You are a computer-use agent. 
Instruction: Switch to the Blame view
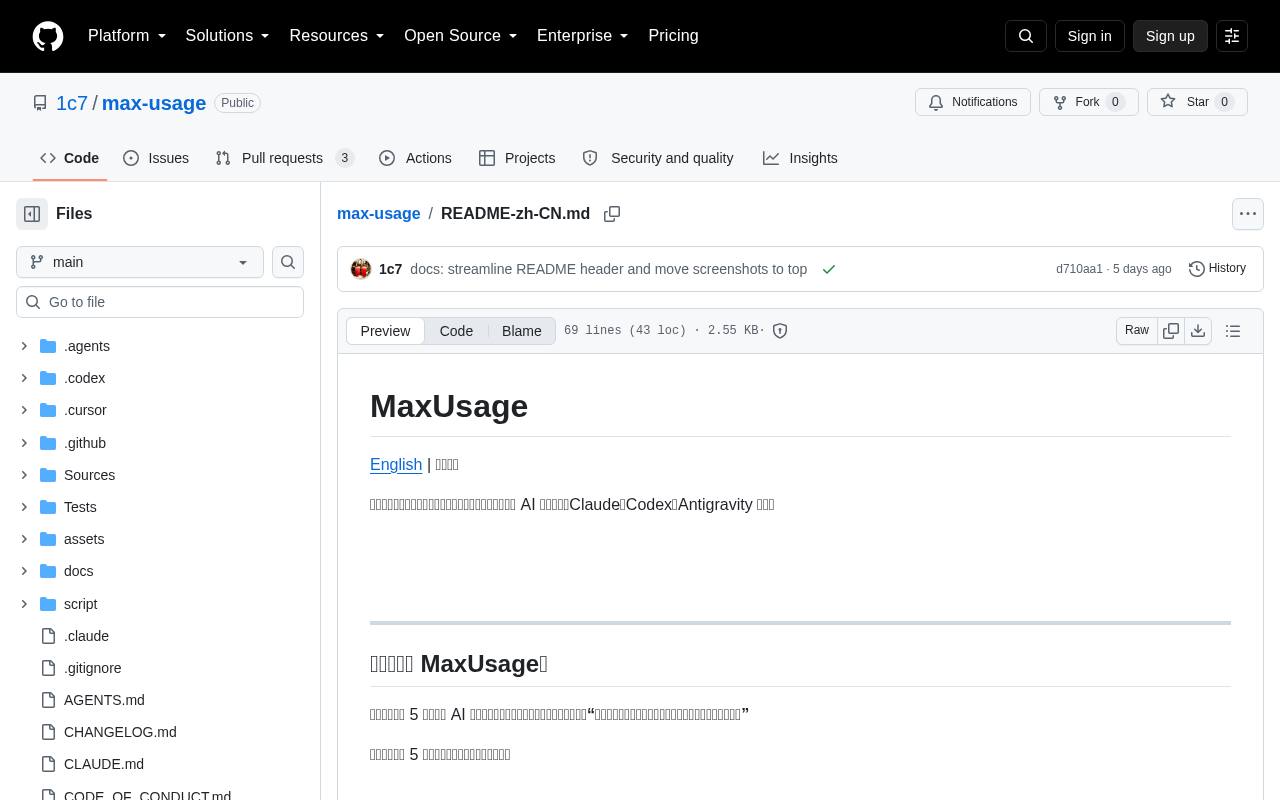(521, 331)
